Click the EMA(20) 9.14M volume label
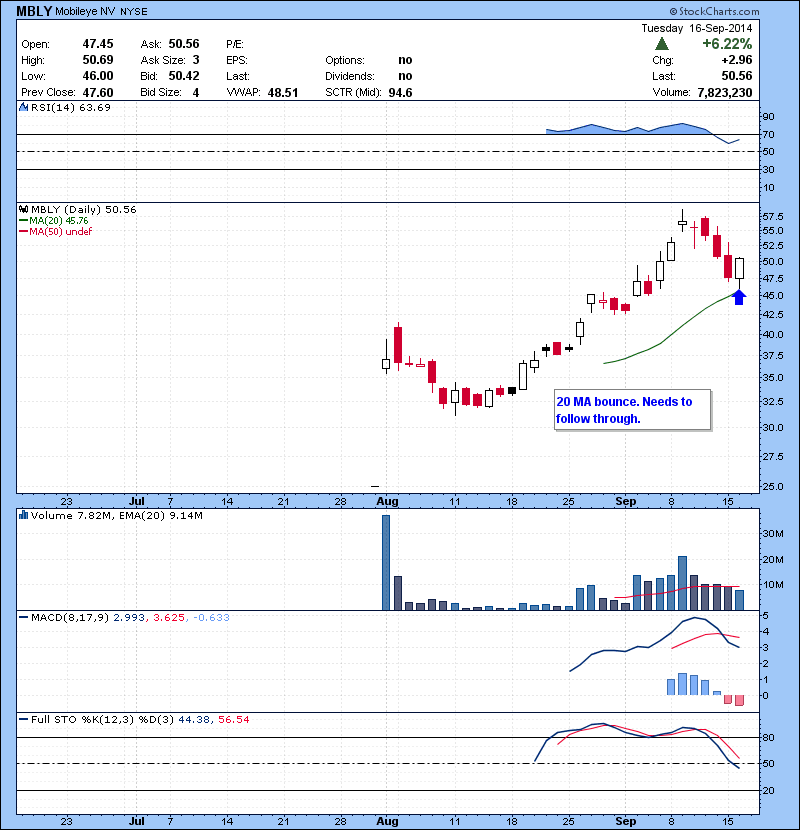The image size is (800, 830). coord(160,516)
